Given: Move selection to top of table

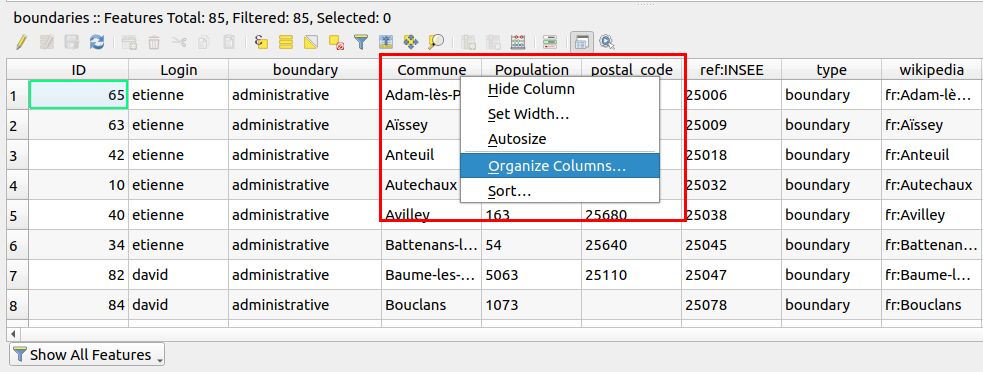Looking at the screenshot, I should (x=386, y=42).
